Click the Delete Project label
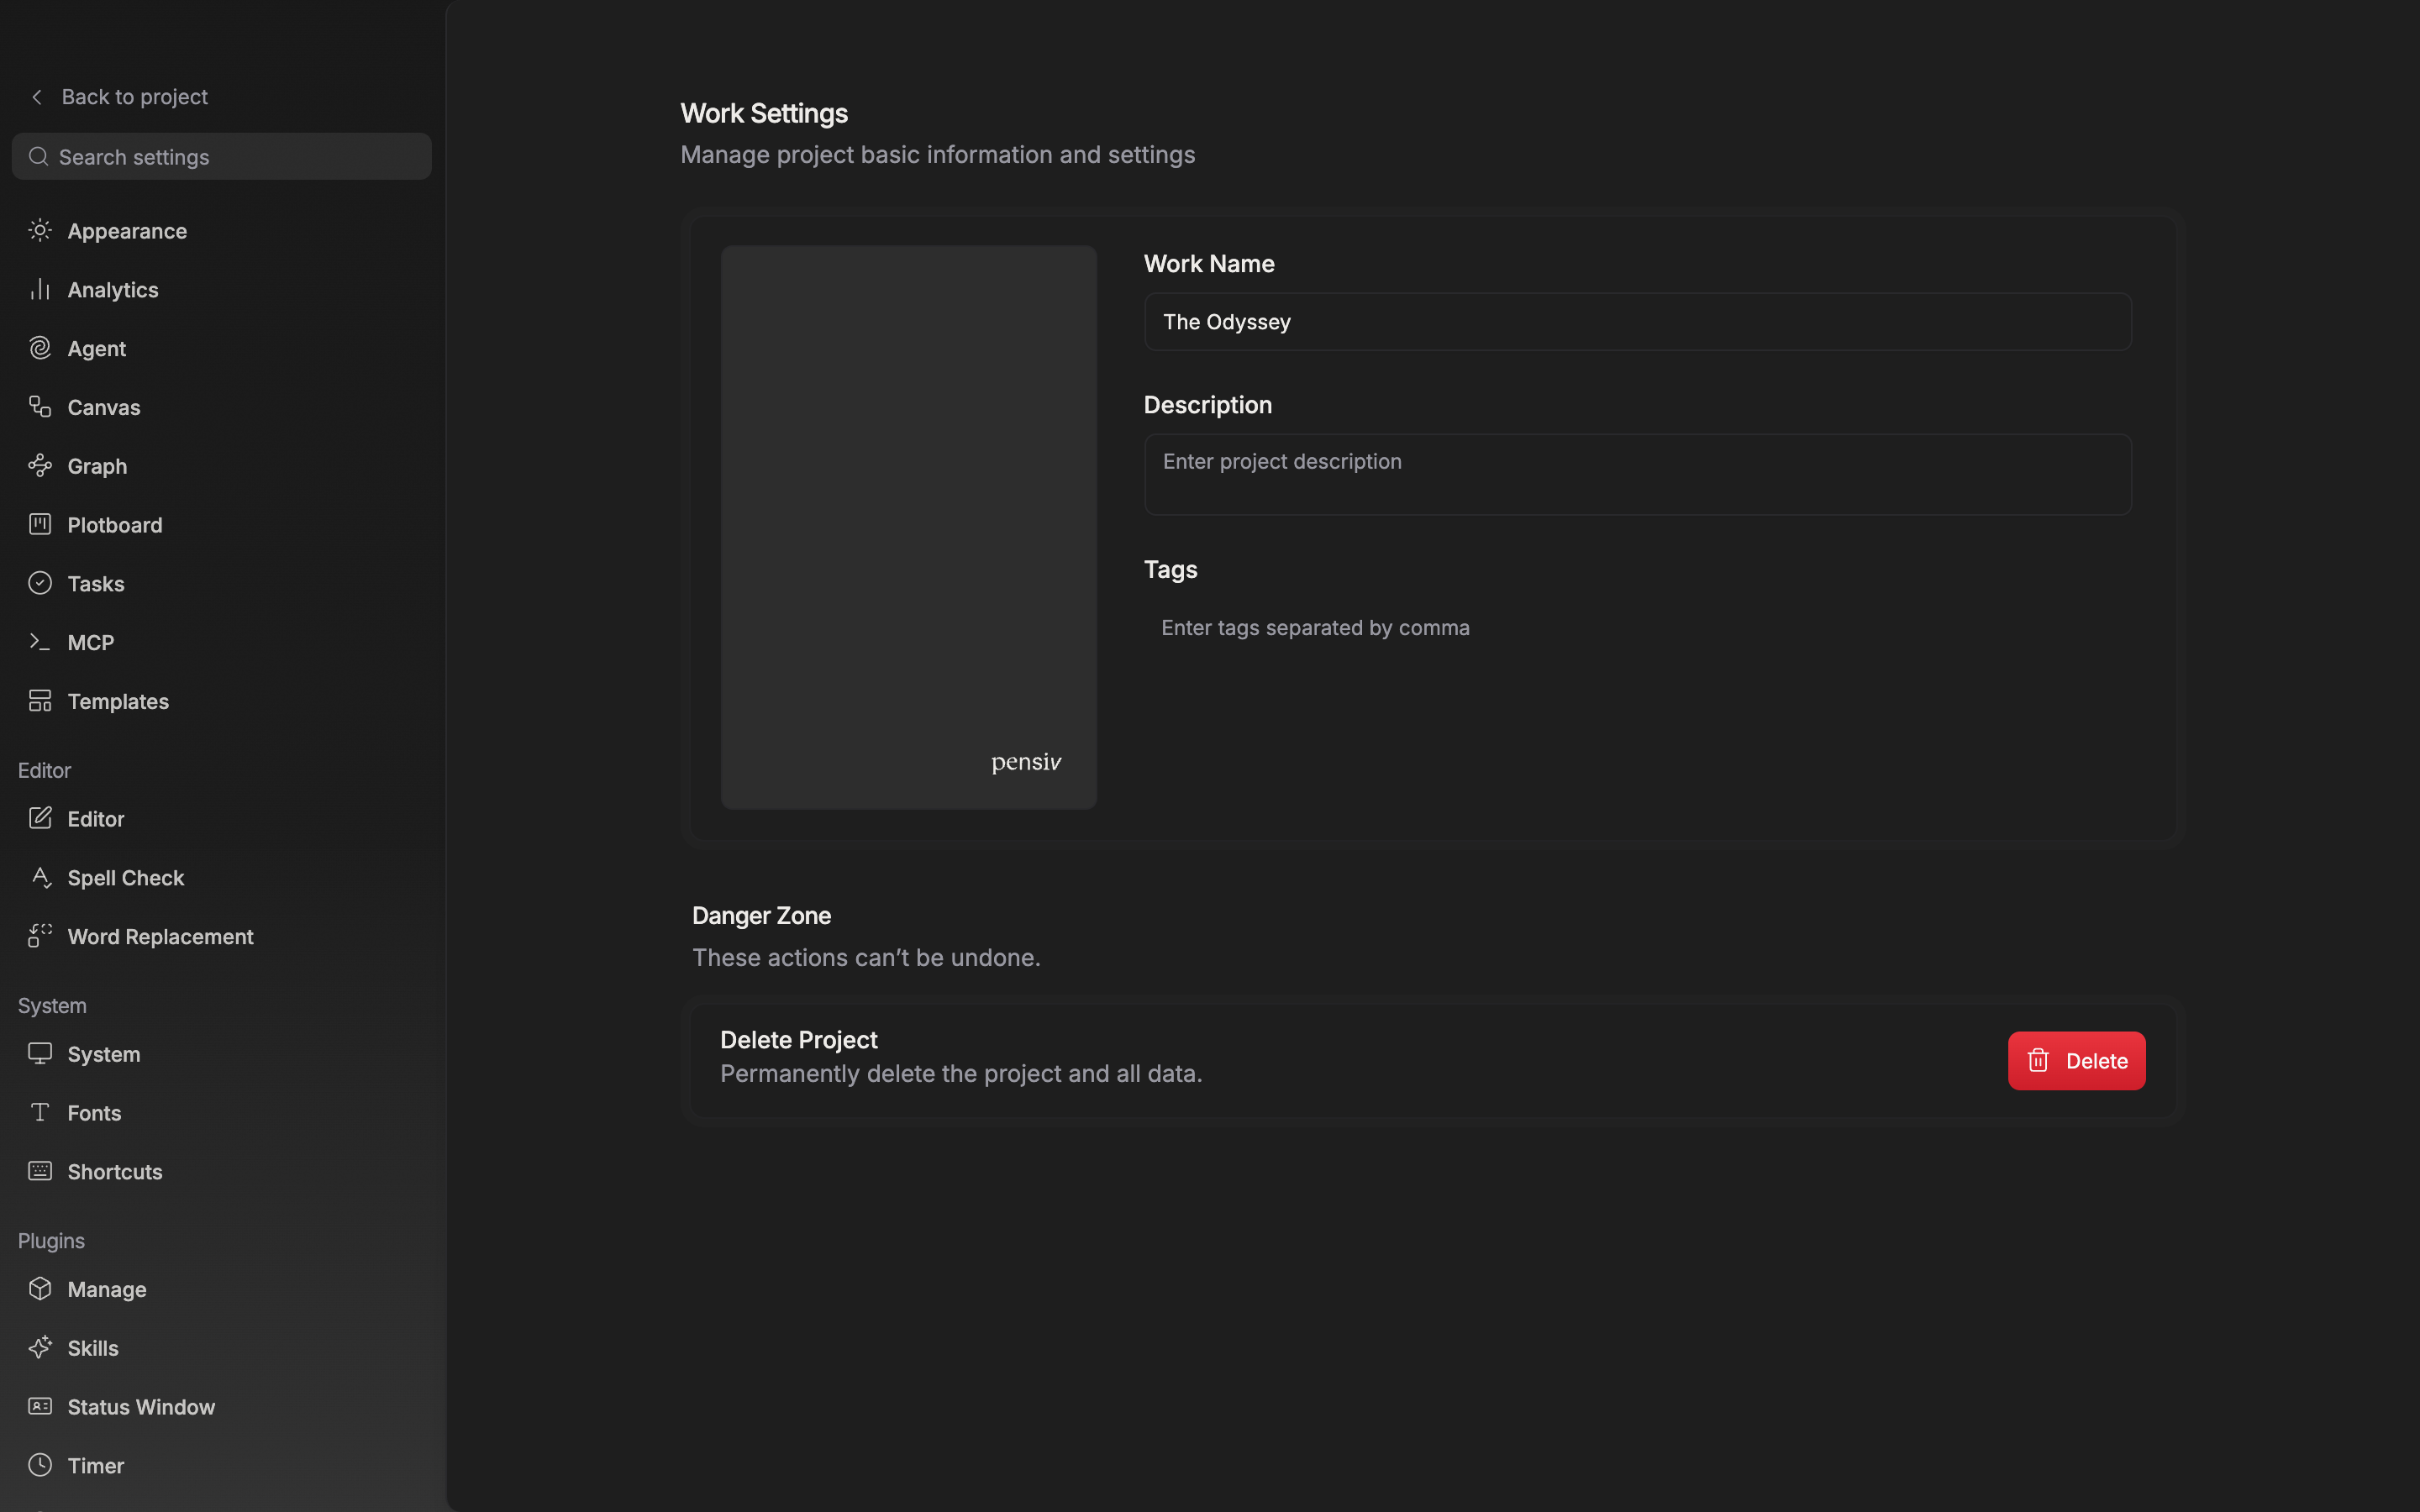The image size is (2420, 1512). point(798,1040)
